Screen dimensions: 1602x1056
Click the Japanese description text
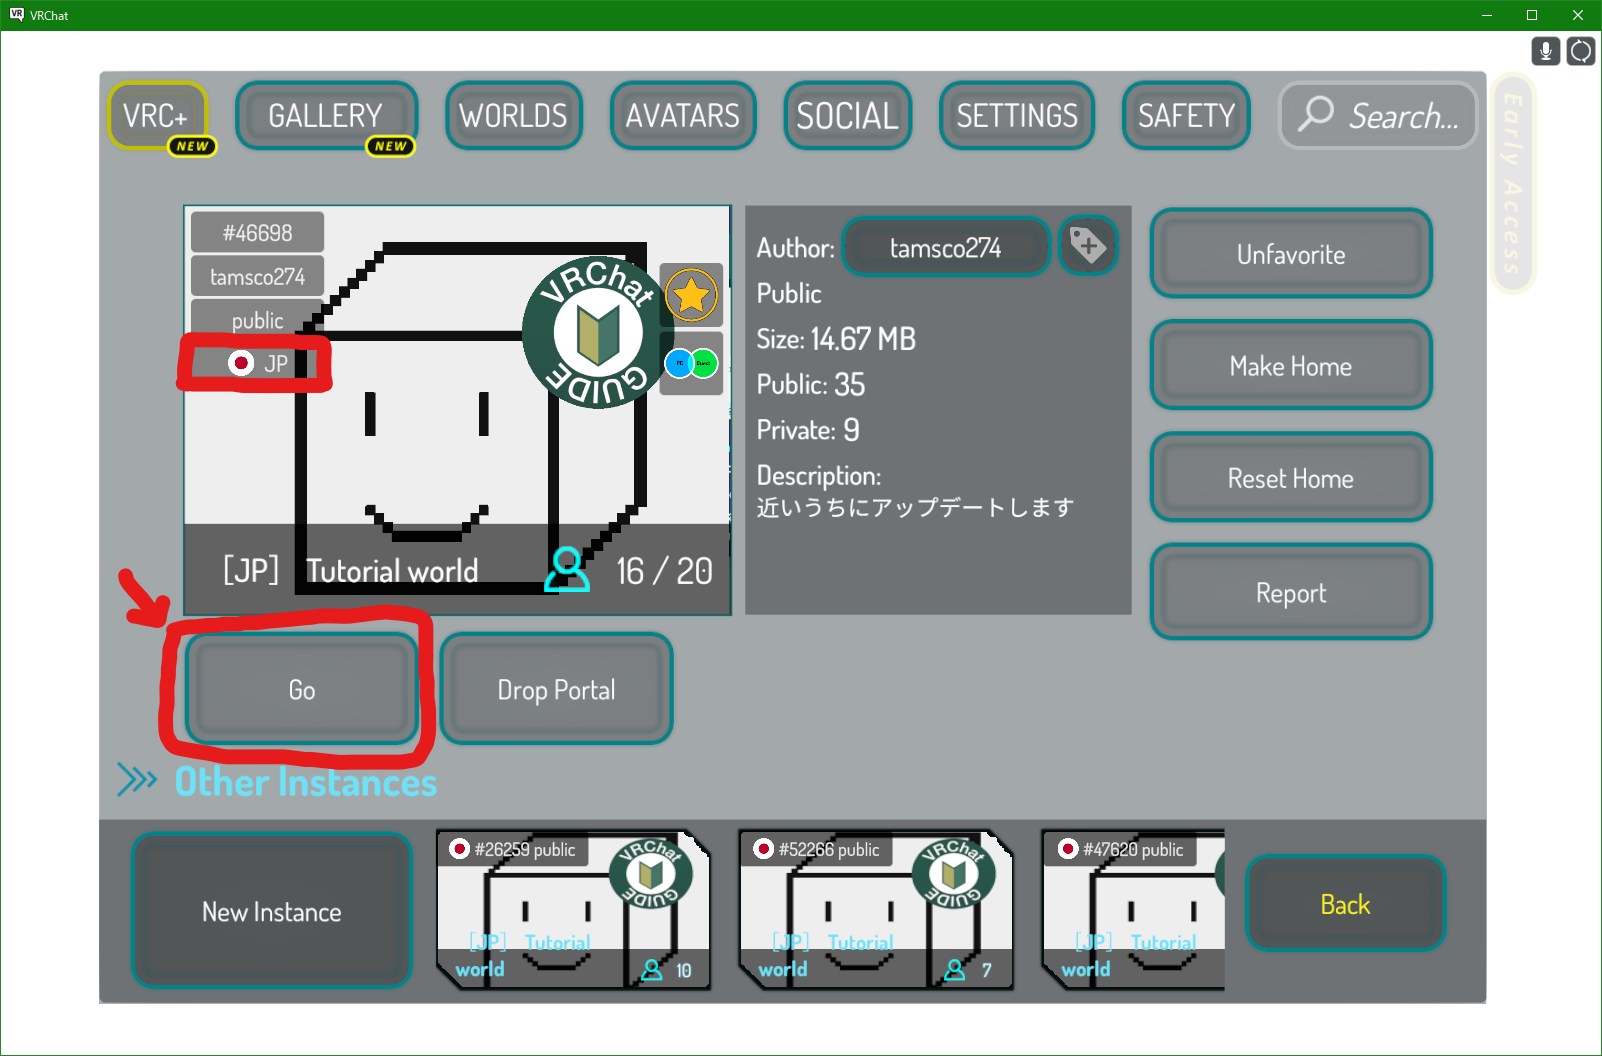coord(915,507)
